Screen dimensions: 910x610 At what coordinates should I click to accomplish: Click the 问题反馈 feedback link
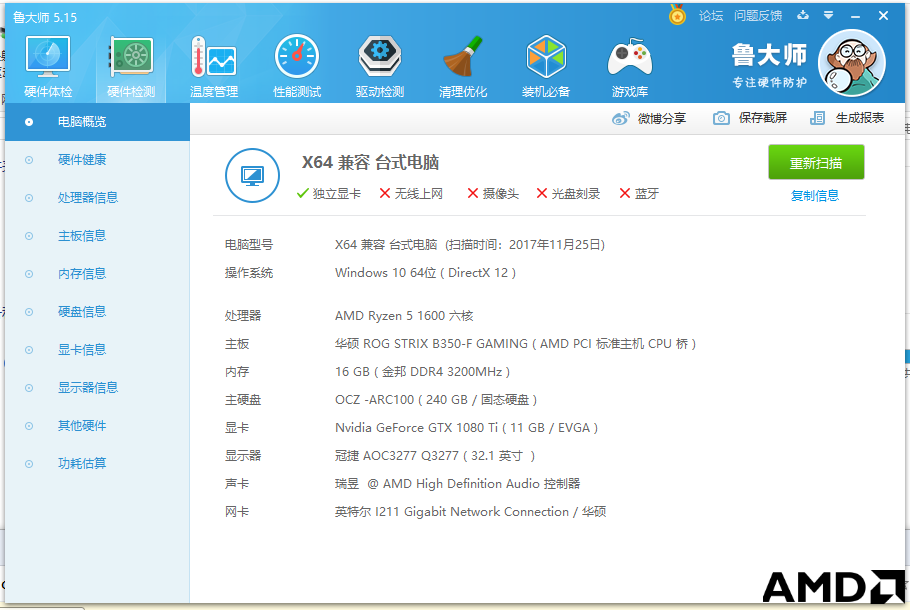coord(758,16)
